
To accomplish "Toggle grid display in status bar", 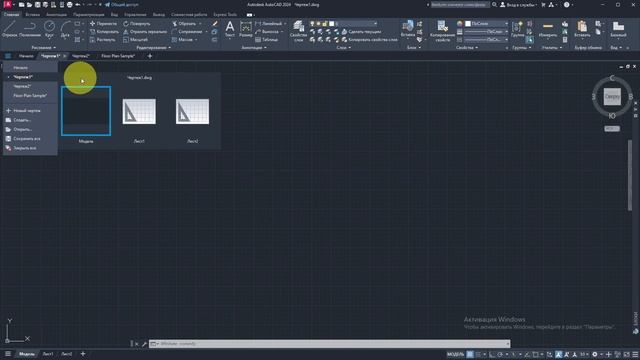I will [470, 354].
